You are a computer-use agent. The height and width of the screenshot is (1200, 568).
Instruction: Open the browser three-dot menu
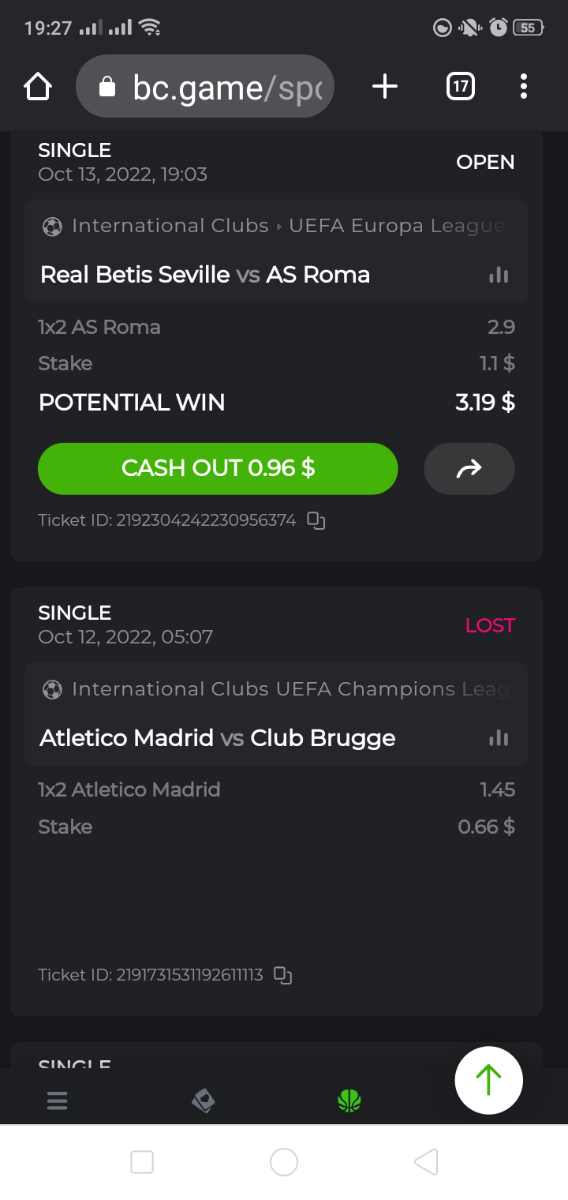(x=523, y=87)
